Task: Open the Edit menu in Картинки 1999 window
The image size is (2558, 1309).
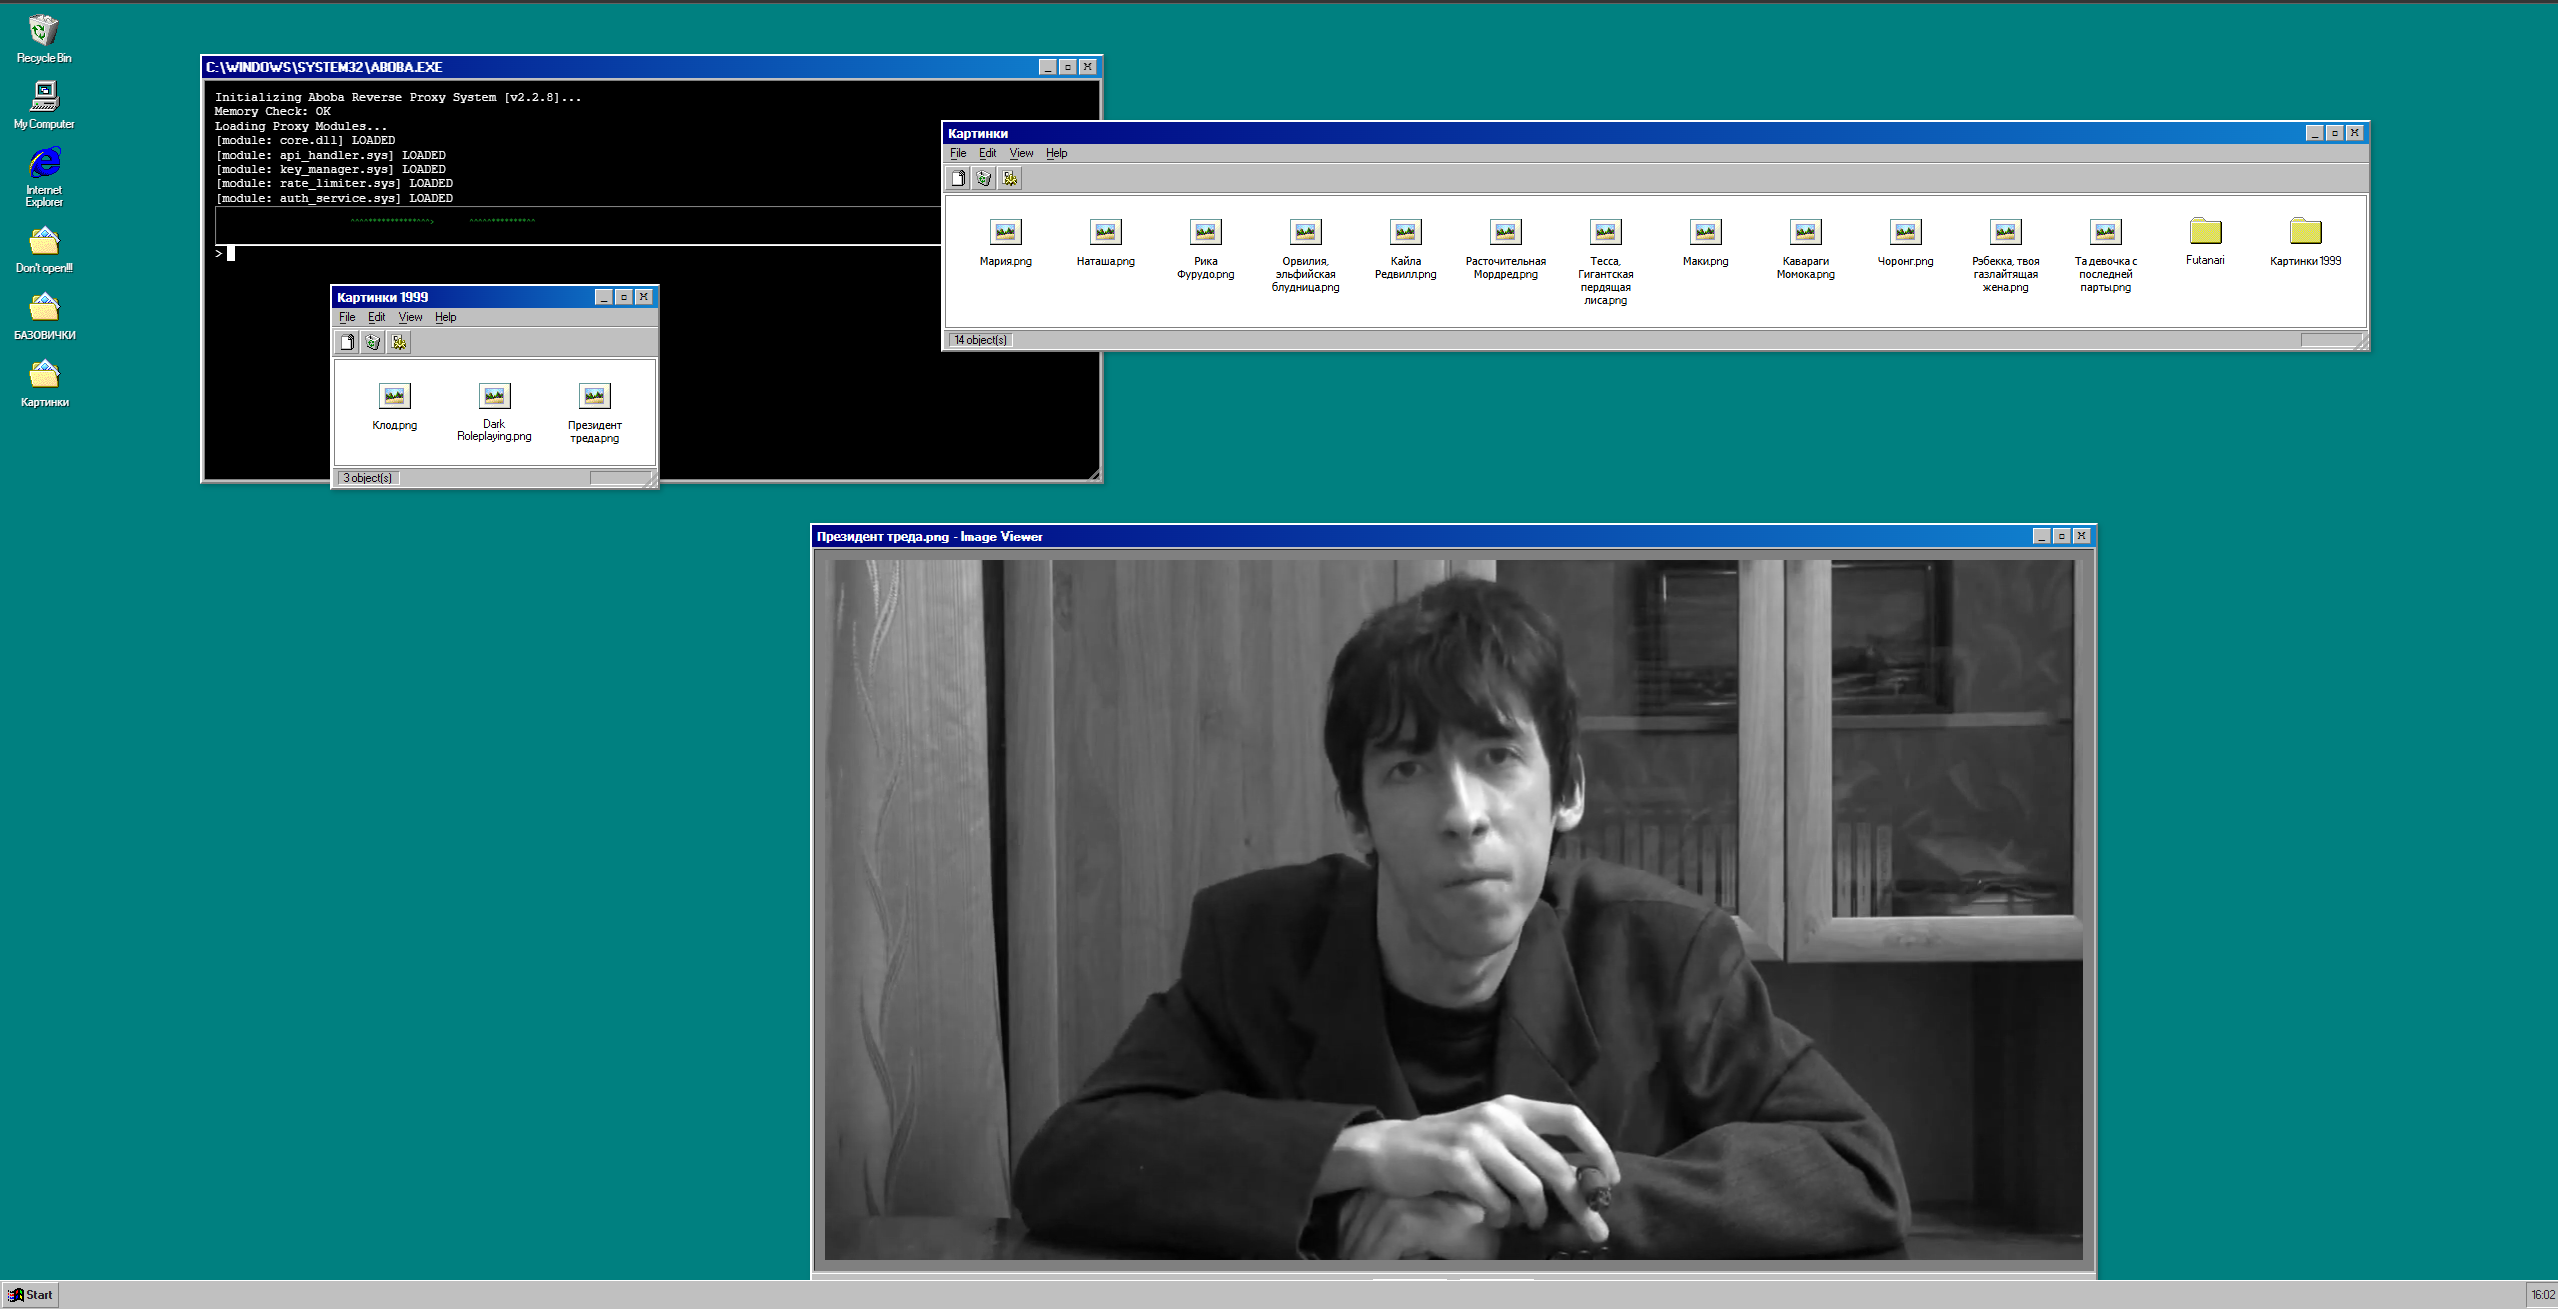Action: (x=376, y=317)
